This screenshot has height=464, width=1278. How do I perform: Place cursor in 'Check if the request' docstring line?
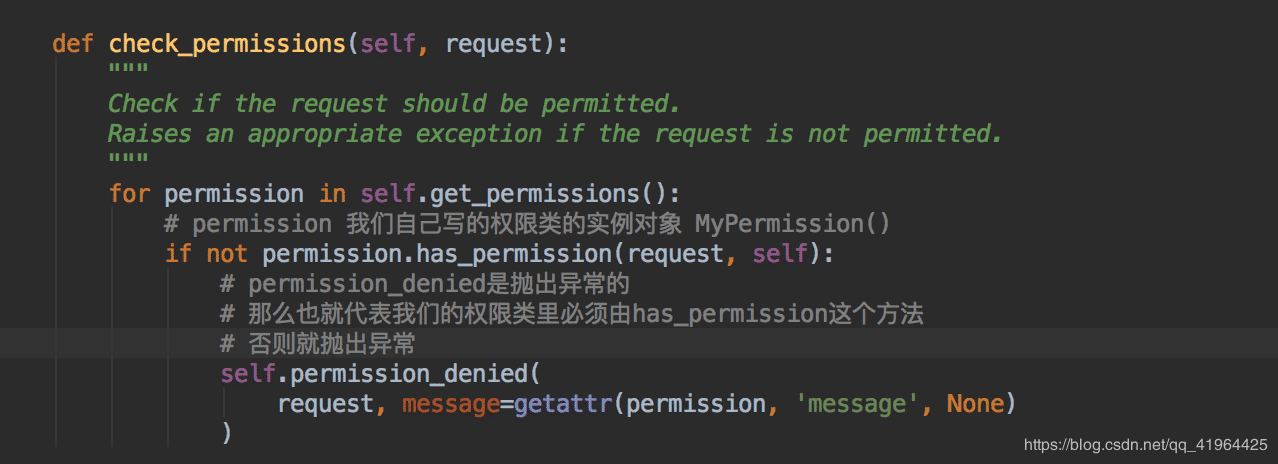tap(394, 104)
